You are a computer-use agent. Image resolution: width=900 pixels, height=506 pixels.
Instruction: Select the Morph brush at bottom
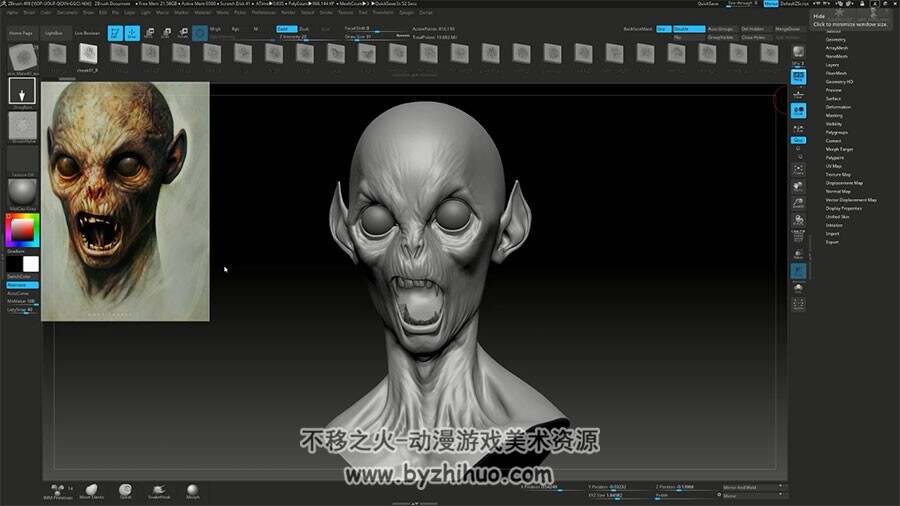(193, 491)
